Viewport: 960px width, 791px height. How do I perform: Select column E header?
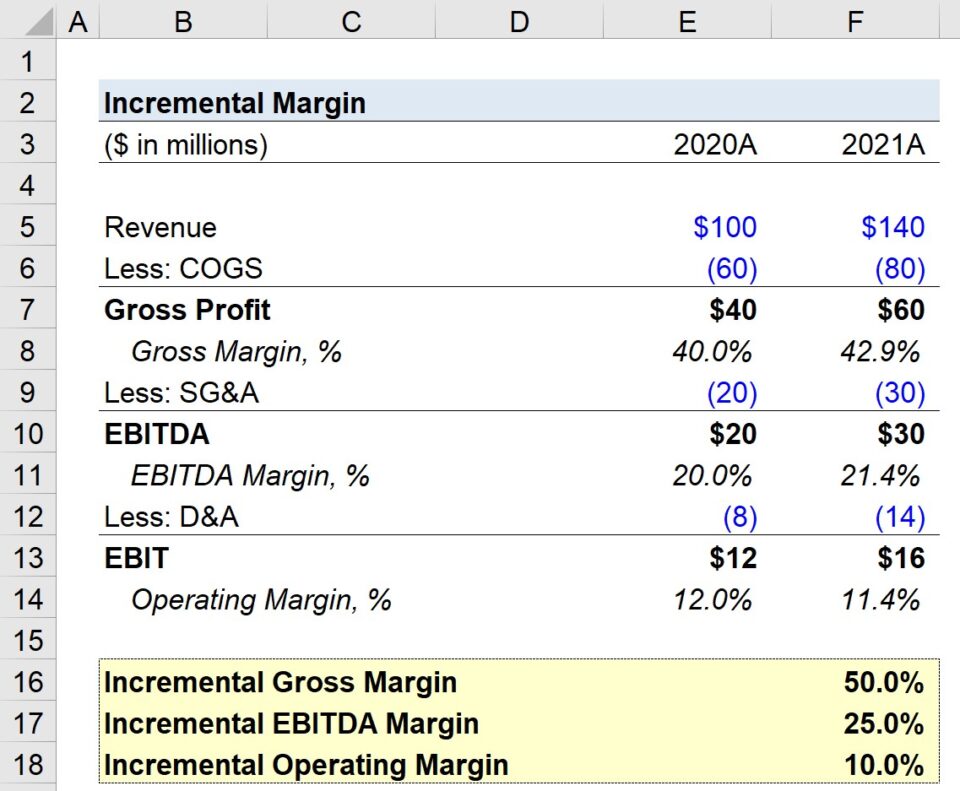(687, 18)
